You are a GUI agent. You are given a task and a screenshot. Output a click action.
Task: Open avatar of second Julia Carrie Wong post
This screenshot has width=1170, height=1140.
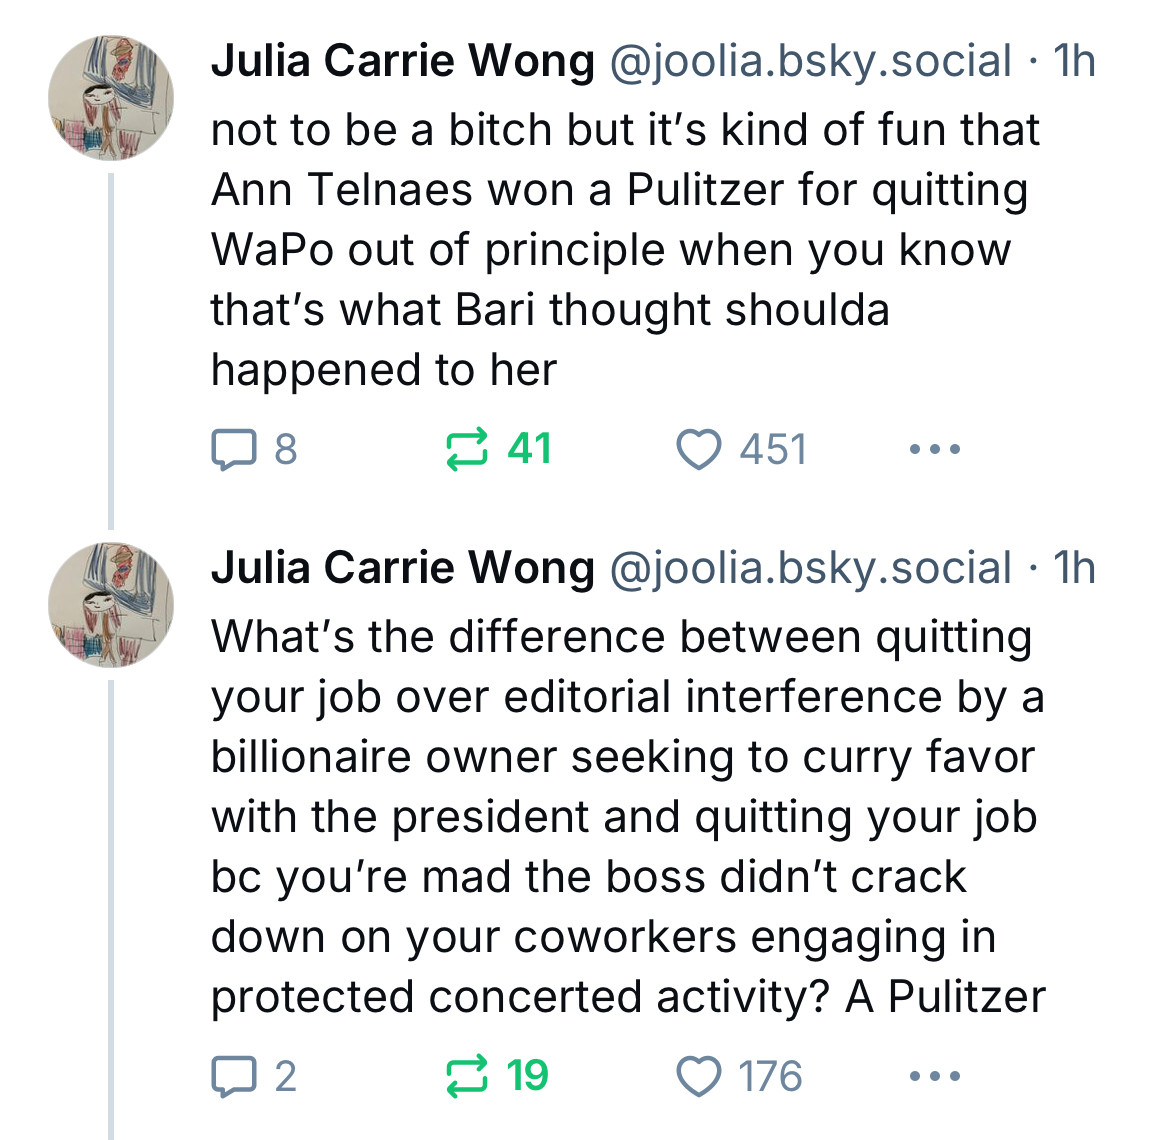click(110, 605)
